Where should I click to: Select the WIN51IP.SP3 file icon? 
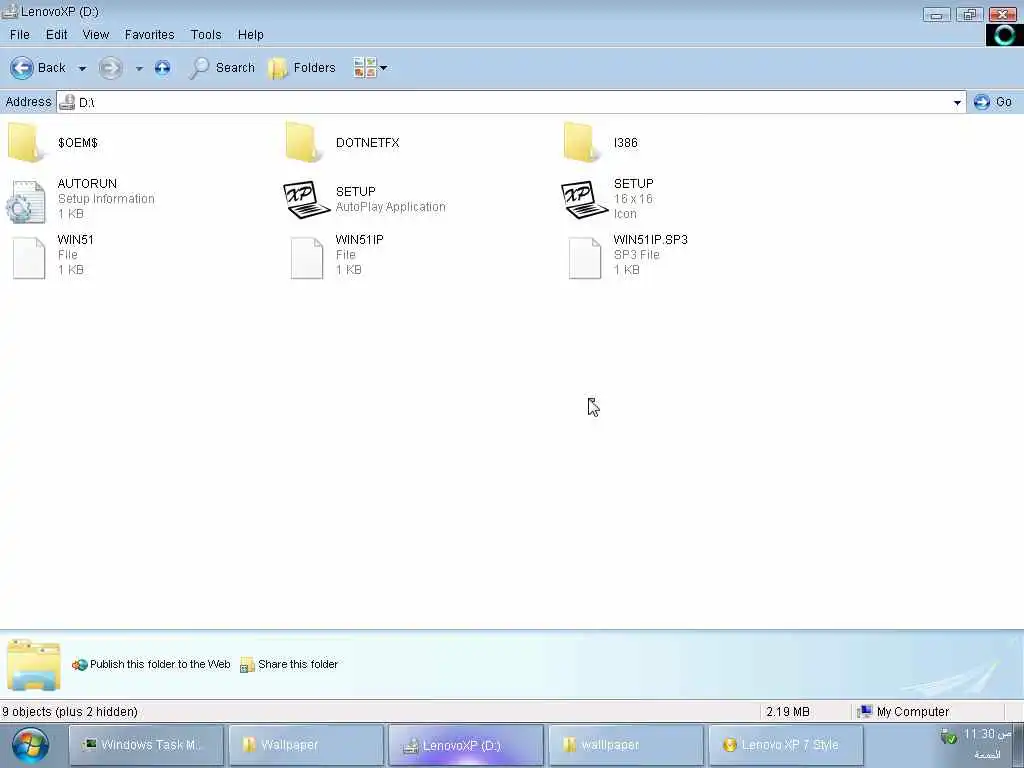pyautogui.click(x=584, y=258)
